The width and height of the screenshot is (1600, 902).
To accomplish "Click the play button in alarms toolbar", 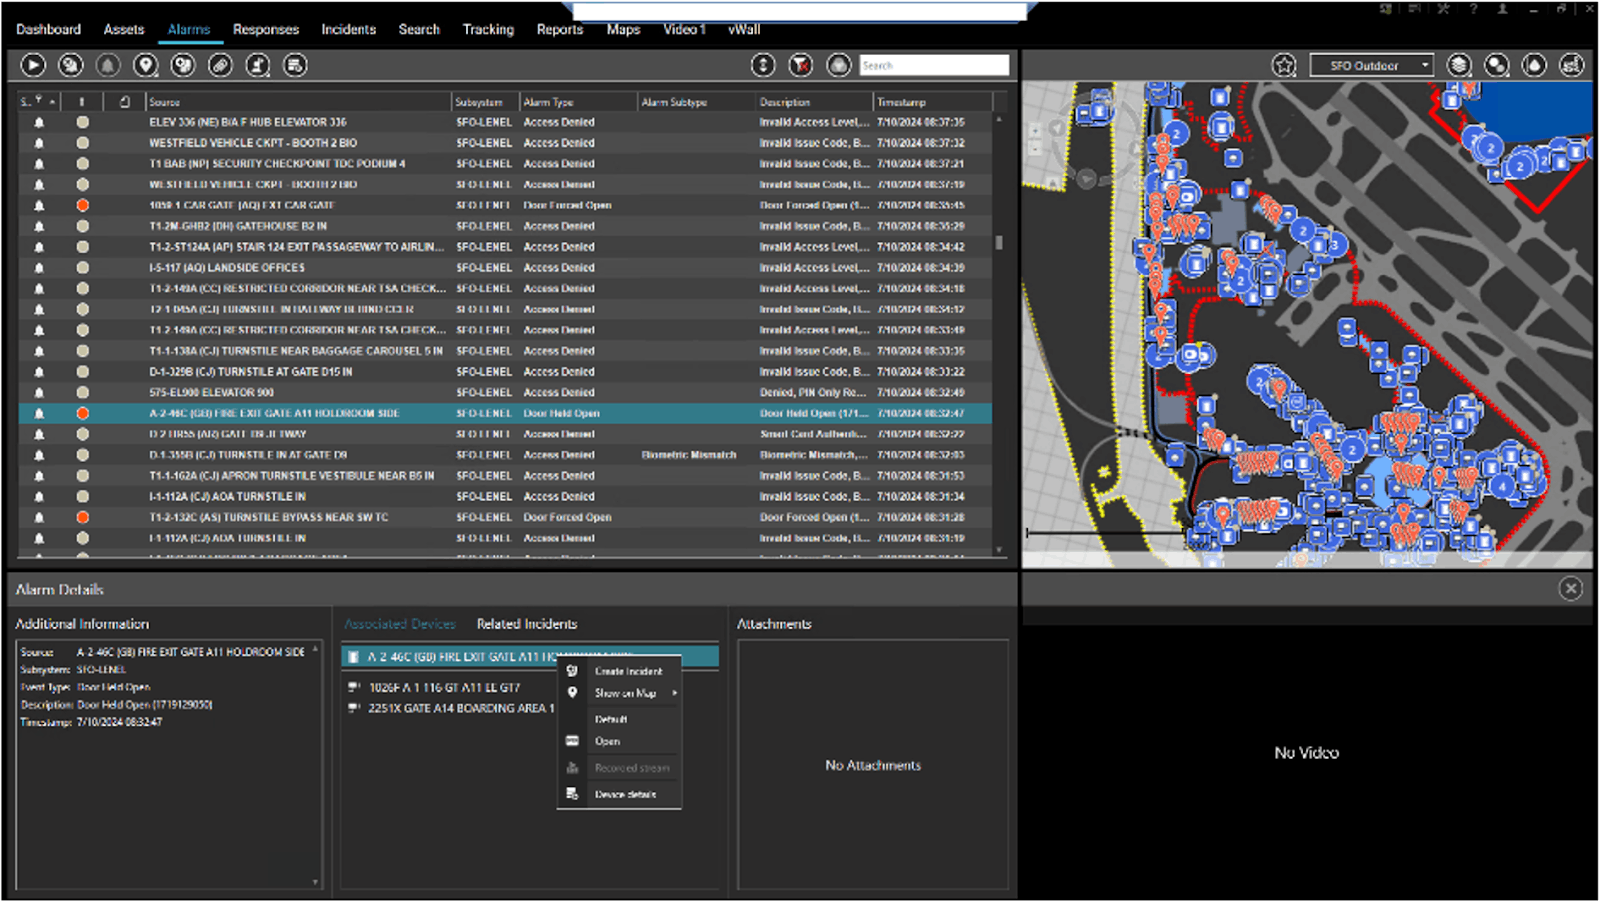I will coord(33,65).
